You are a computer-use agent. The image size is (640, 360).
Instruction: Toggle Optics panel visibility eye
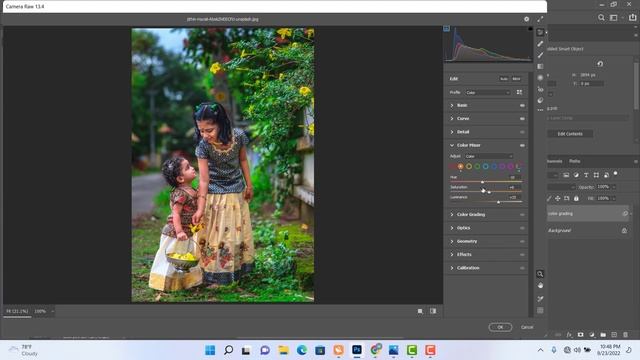522,228
